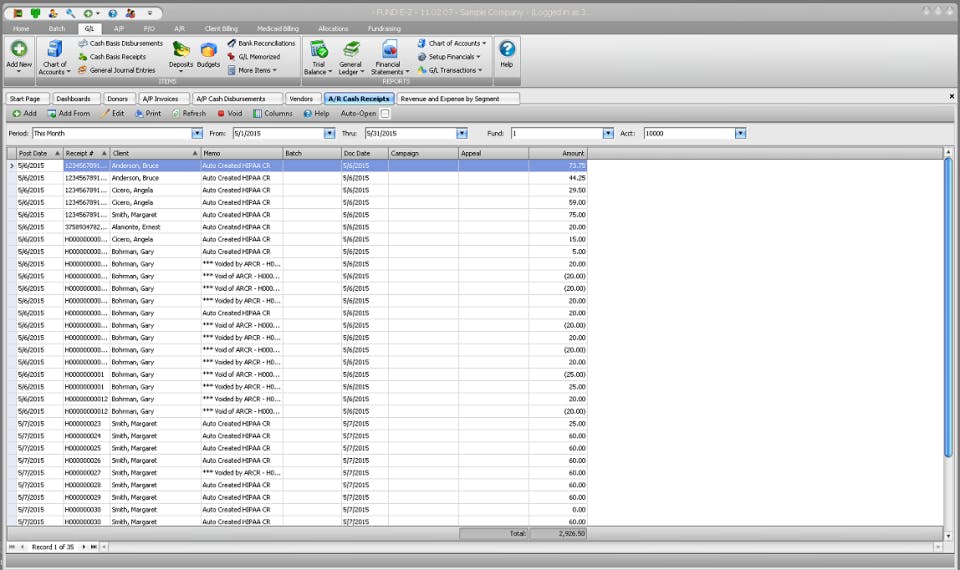Switch to the A/P ribbon tab
960x570 pixels.
pyautogui.click(x=119, y=29)
